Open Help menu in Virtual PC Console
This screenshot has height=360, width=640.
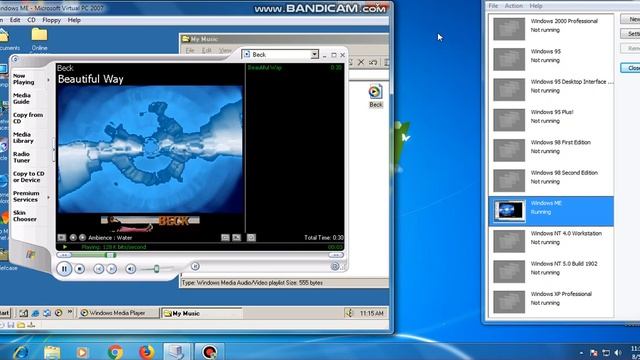[536, 6]
